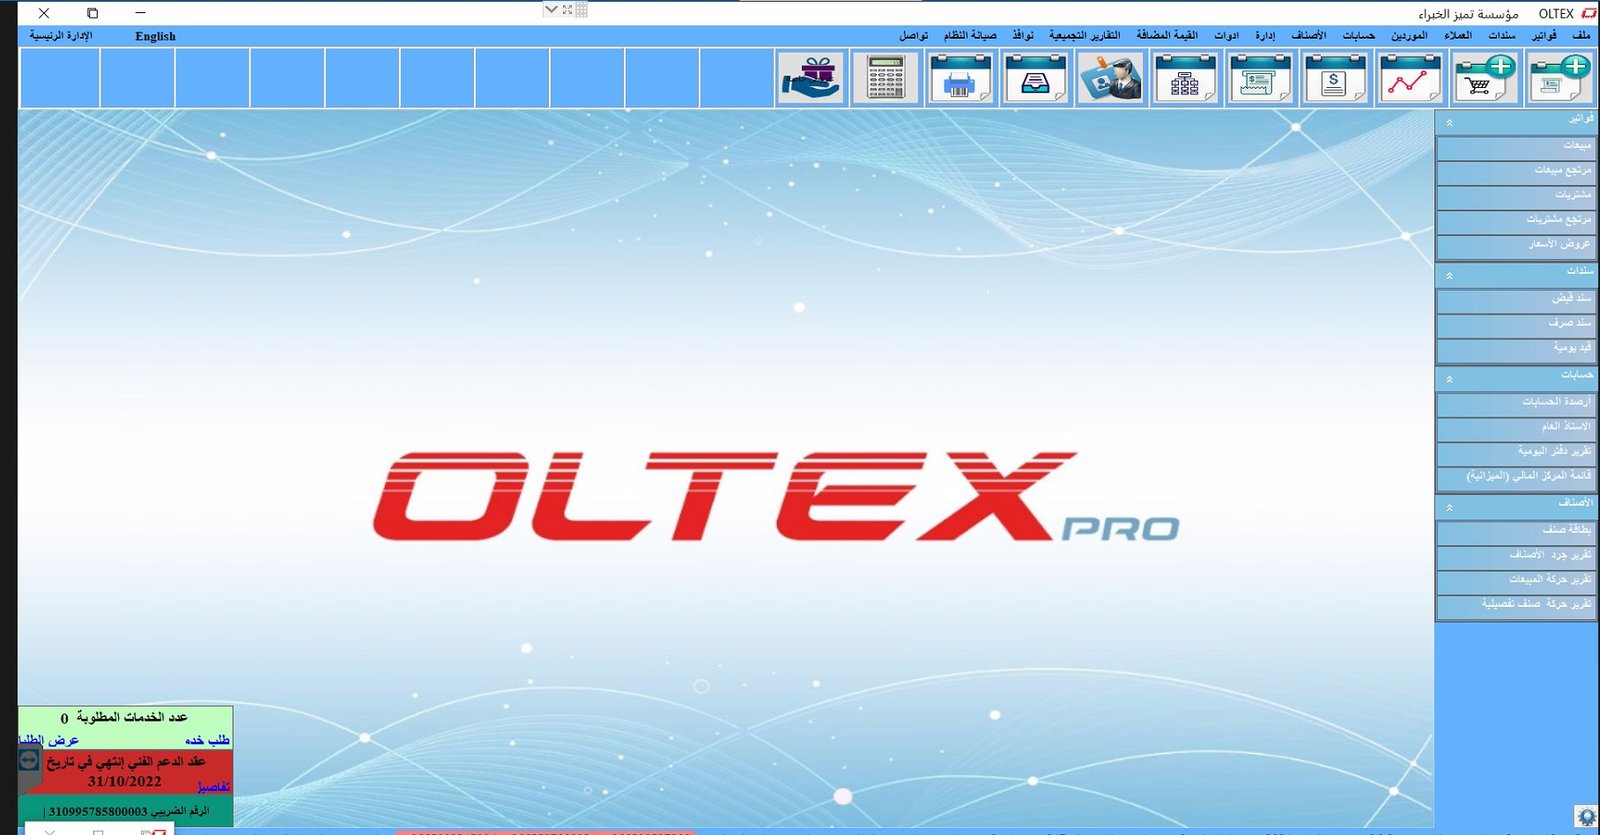Click the line chart toolbar icon
The width and height of the screenshot is (1600, 835).
pyautogui.click(x=1409, y=78)
